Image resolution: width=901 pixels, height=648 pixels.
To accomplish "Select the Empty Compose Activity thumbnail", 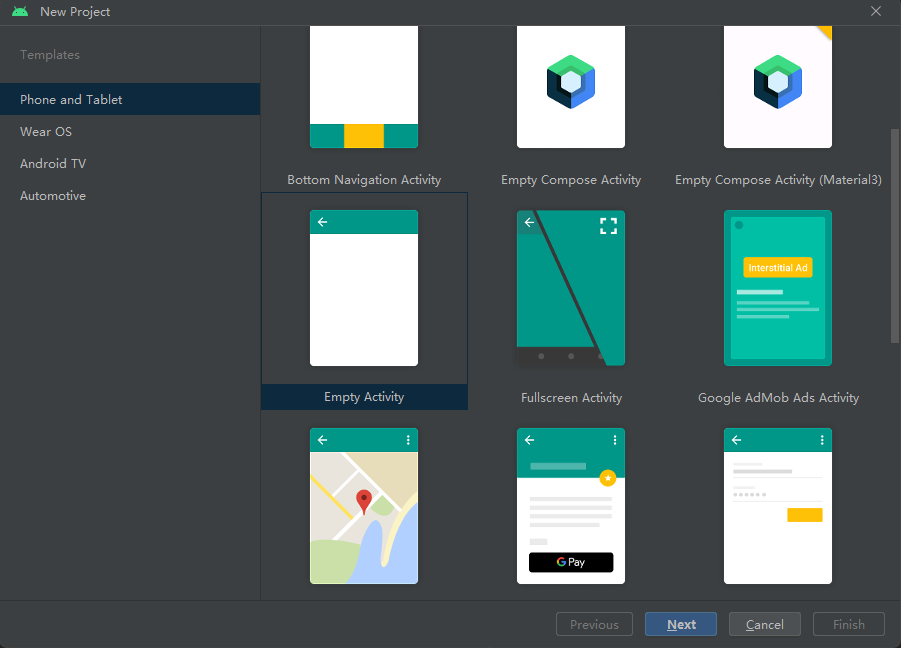I will tap(571, 87).
